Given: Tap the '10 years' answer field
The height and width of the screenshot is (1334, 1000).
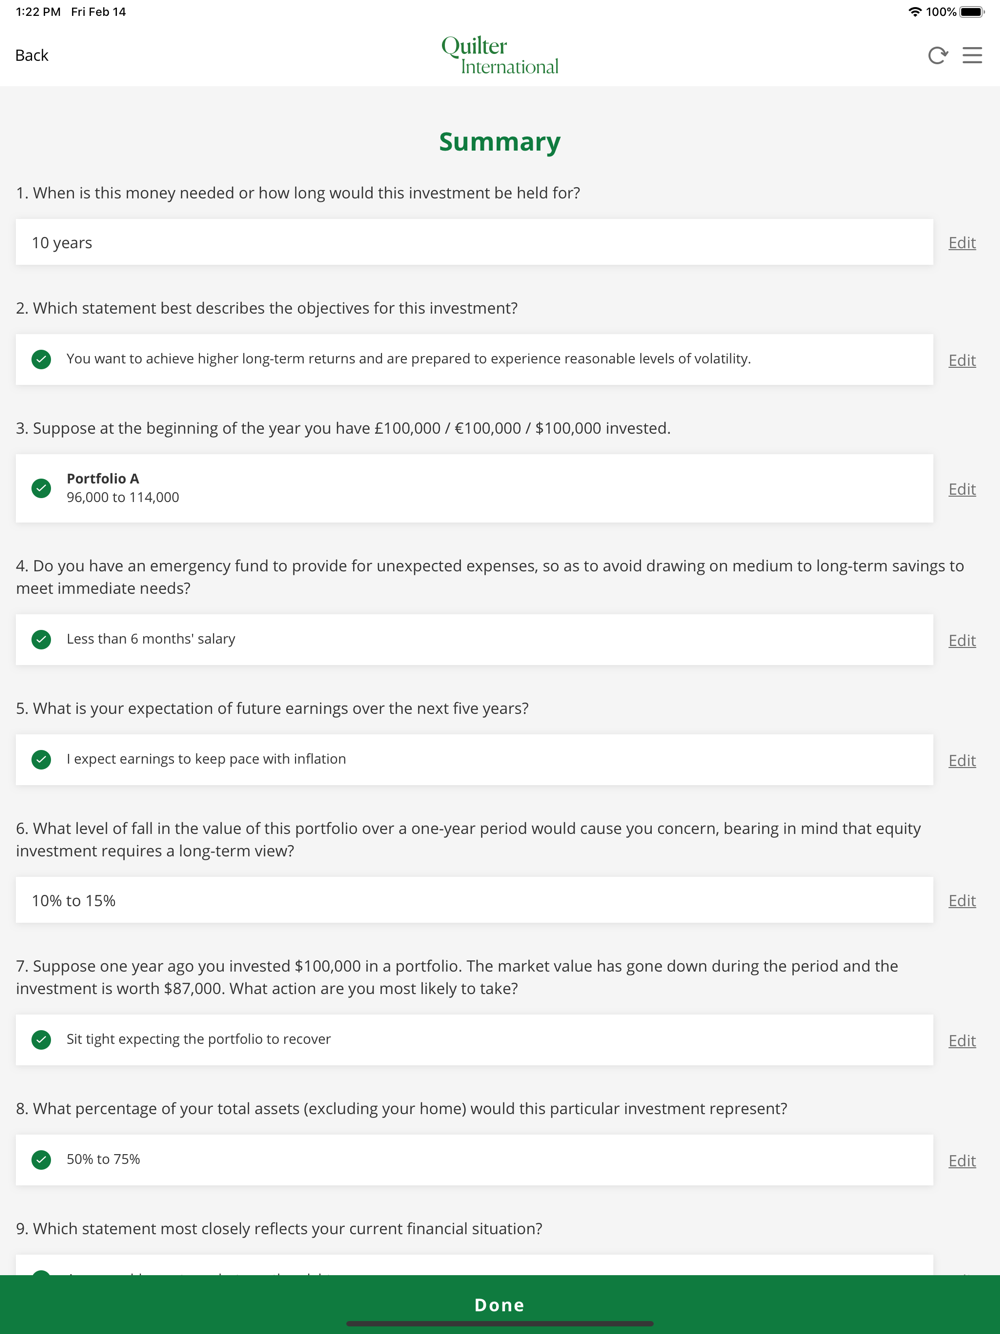Looking at the screenshot, I should 474,243.
